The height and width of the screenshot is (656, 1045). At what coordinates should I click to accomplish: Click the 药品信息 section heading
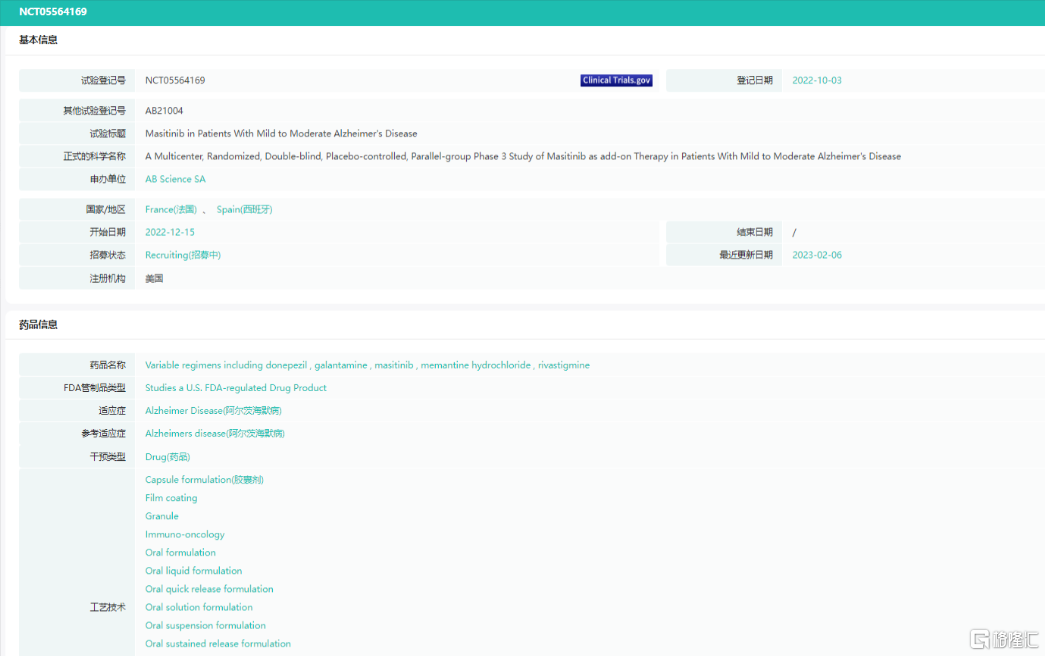pos(38,325)
